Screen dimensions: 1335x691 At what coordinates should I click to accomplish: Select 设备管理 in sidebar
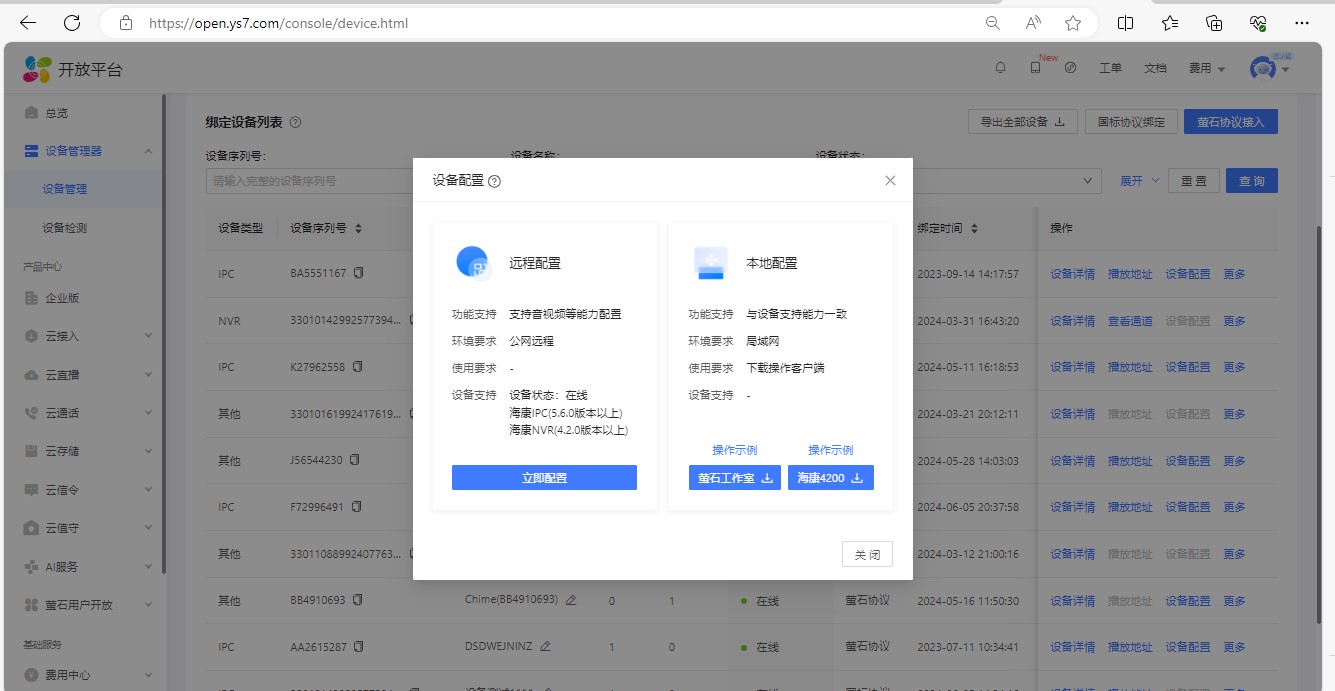coord(65,189)
